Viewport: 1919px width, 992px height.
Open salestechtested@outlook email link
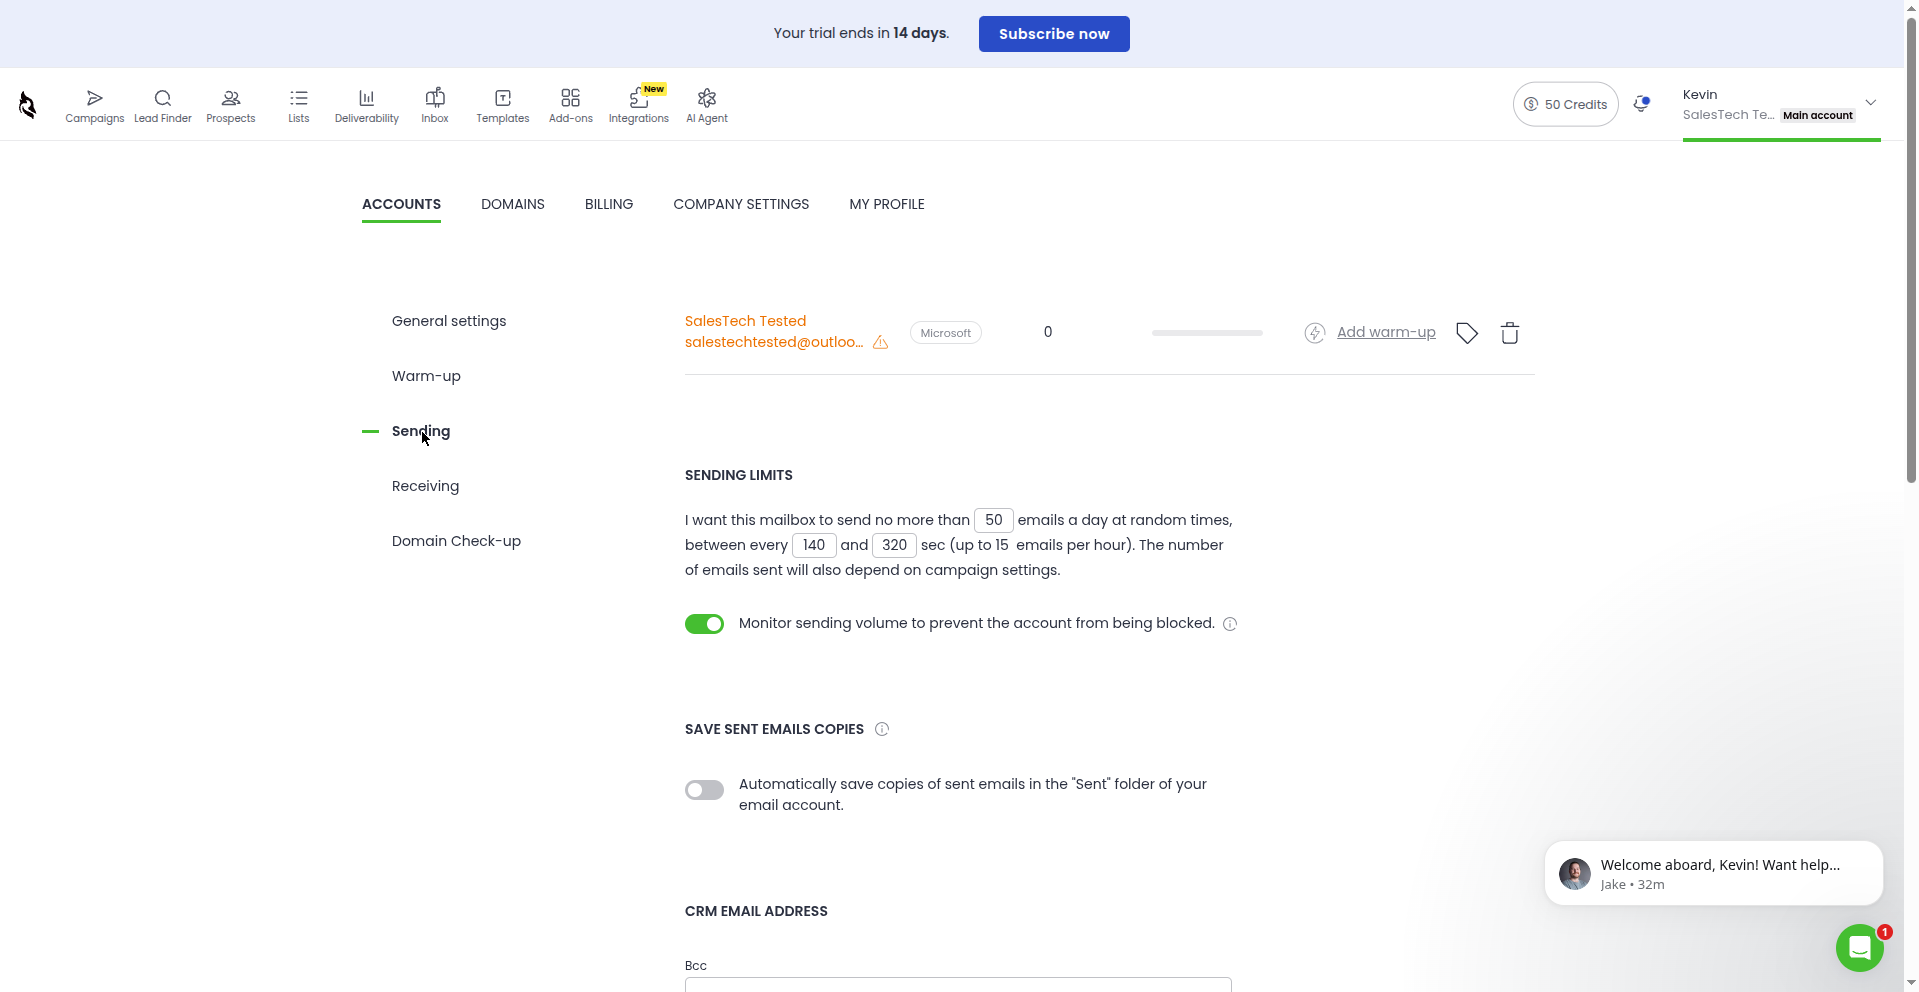click(774, 342)
